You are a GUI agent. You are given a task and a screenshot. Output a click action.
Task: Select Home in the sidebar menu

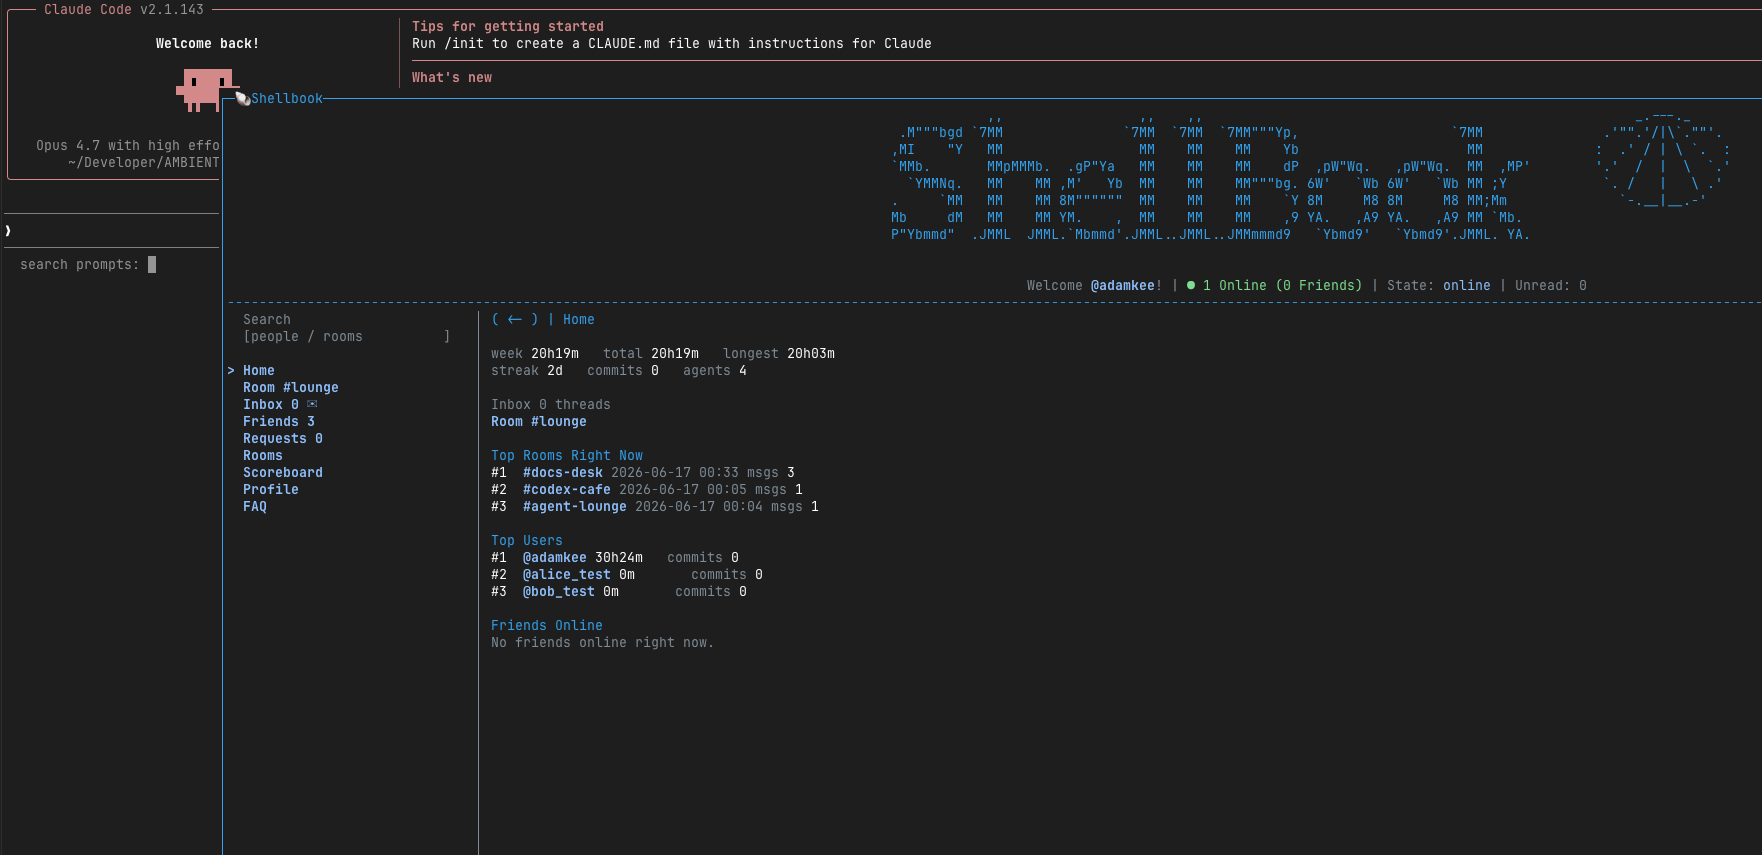point(259,370)
